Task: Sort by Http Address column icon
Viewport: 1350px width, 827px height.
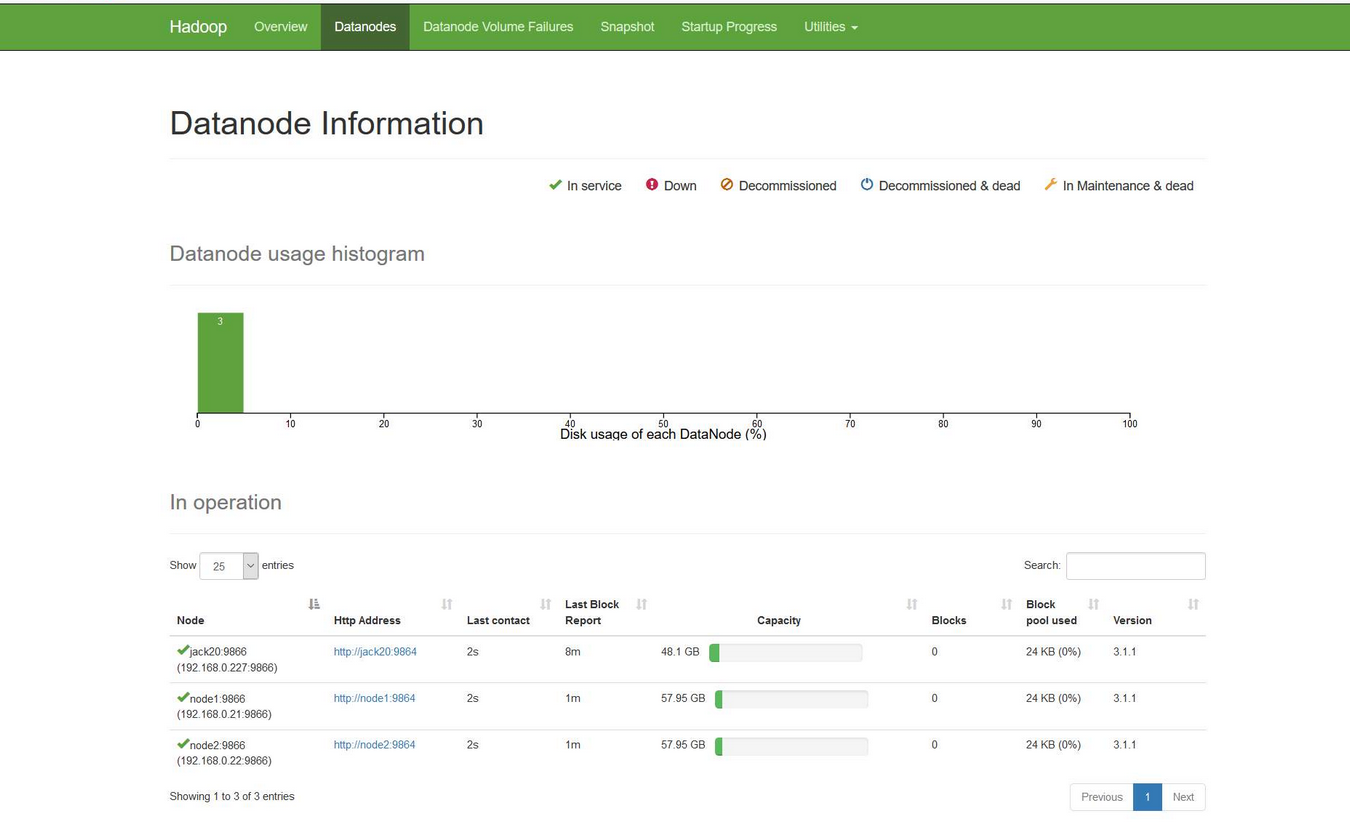Action: pos(447,604)
